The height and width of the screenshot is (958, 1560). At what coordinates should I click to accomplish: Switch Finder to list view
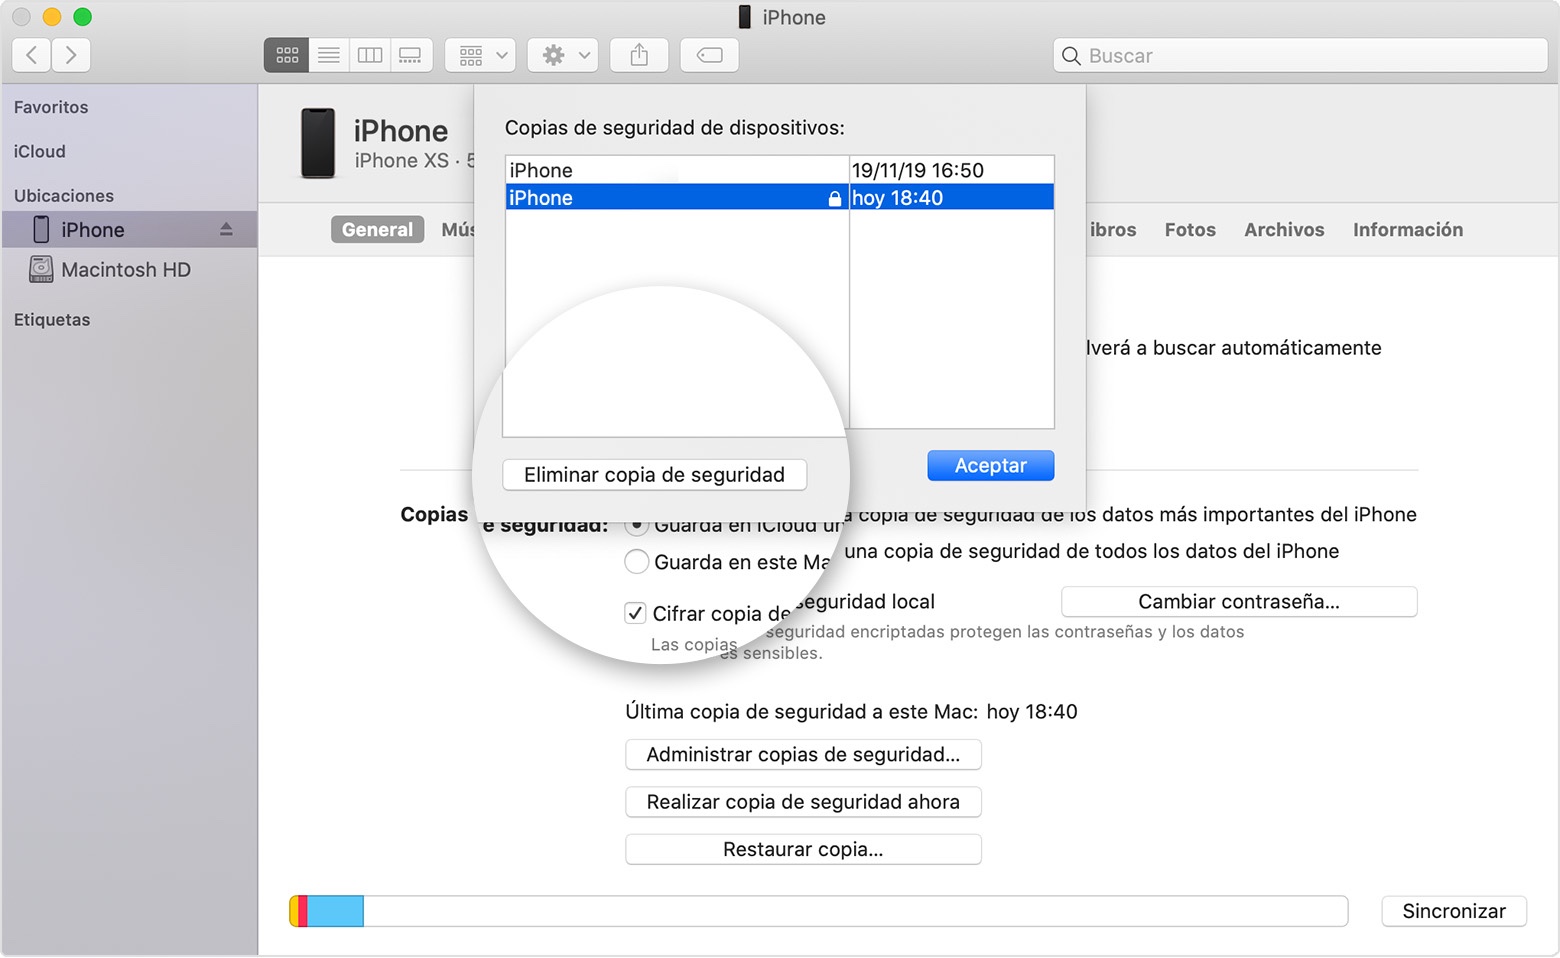click(329, 55)
